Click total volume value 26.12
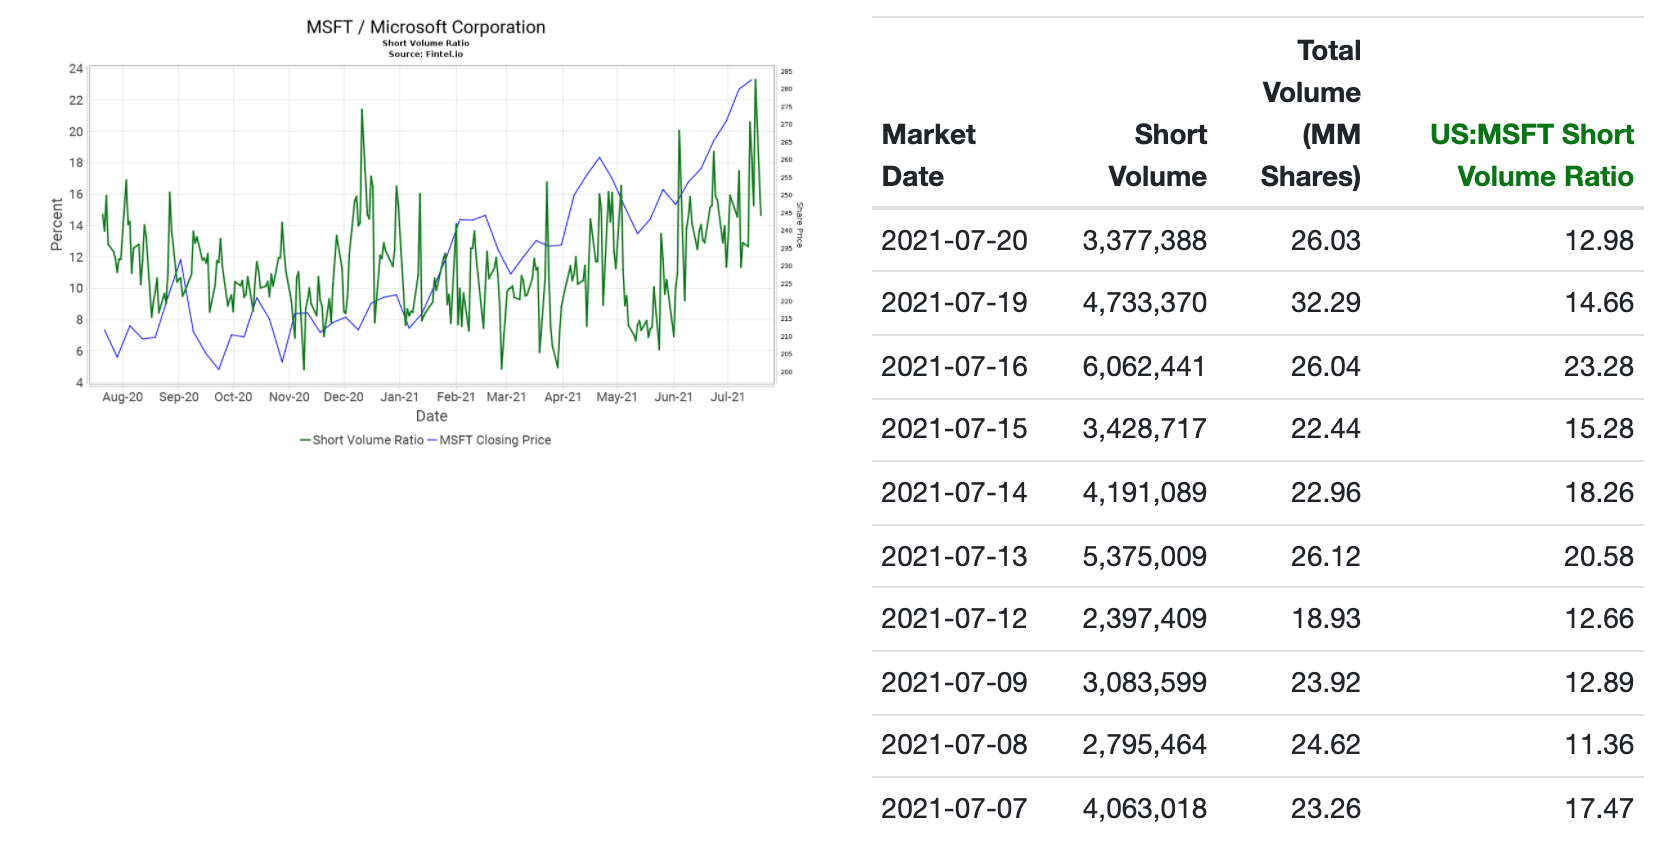 point(1326,556)
